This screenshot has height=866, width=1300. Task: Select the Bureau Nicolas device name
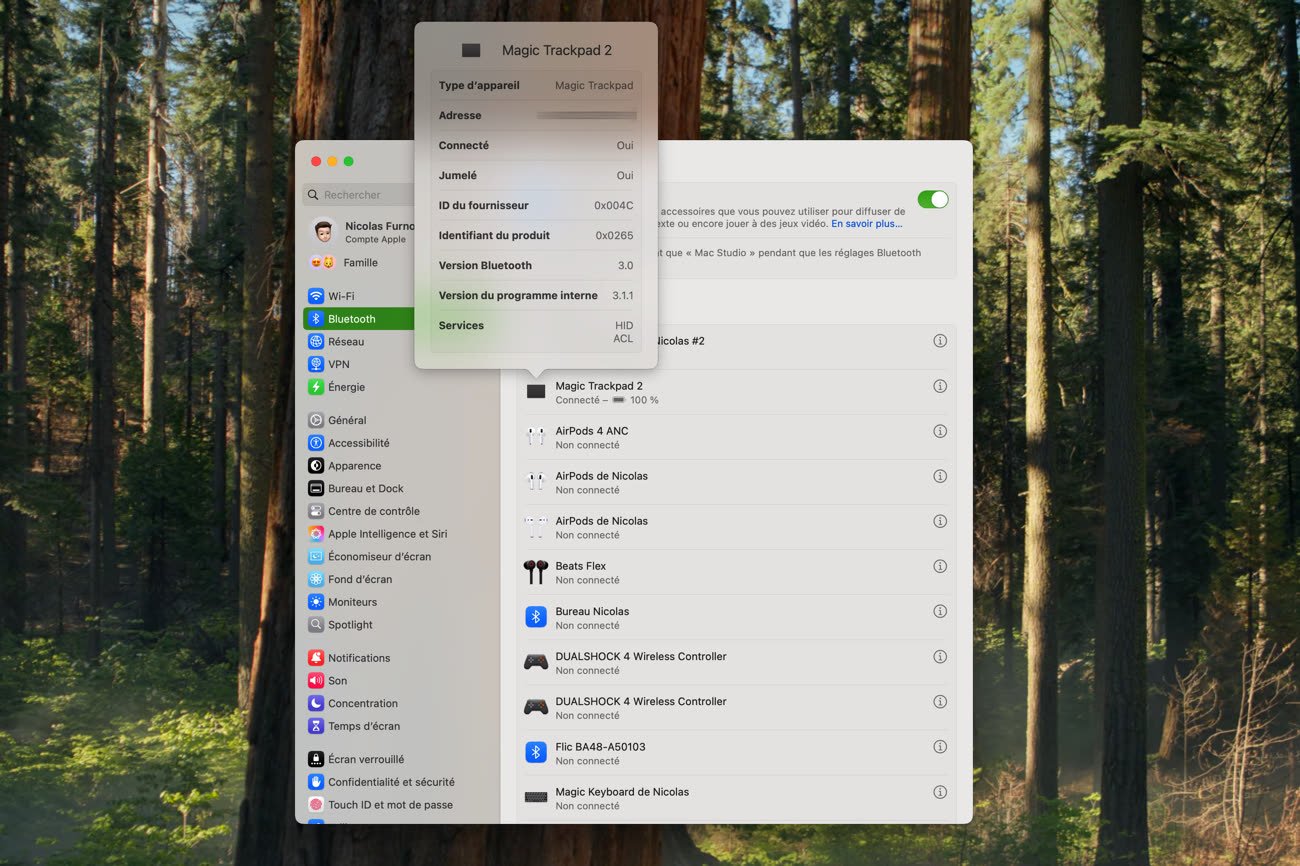pyautogui.click(x=592, y=611)
